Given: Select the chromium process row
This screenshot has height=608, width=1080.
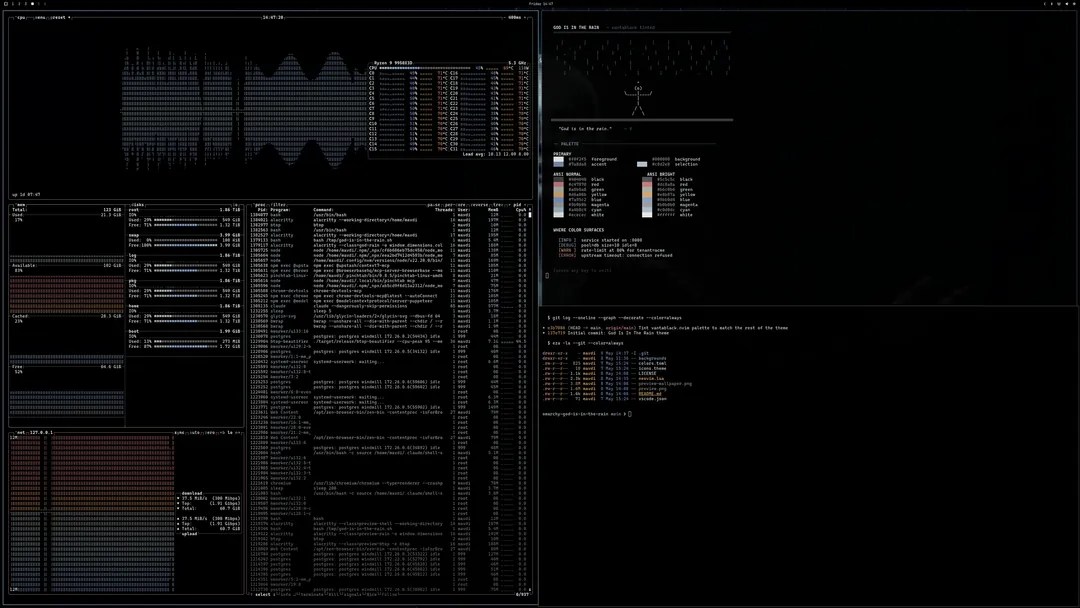Looking at the screenshot, I should pos(388,483).
